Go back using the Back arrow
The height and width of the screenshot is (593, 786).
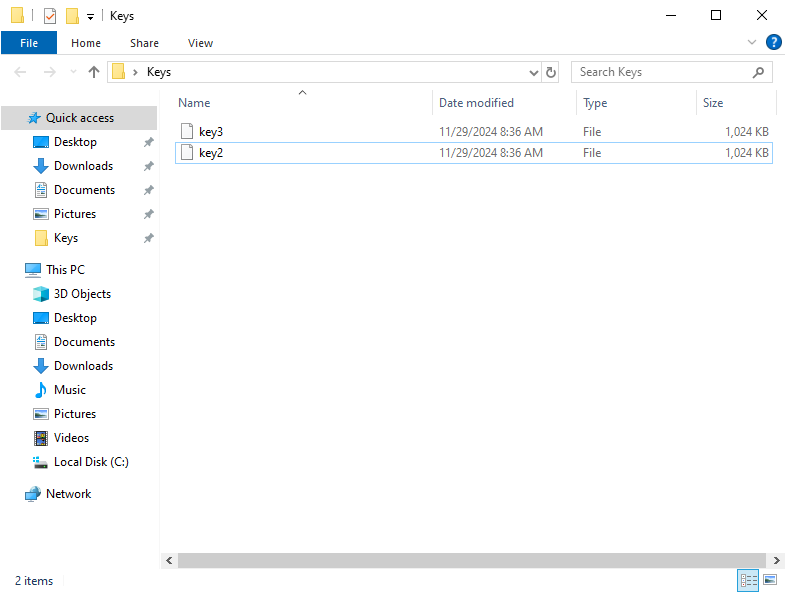click(x=20, y=72)
